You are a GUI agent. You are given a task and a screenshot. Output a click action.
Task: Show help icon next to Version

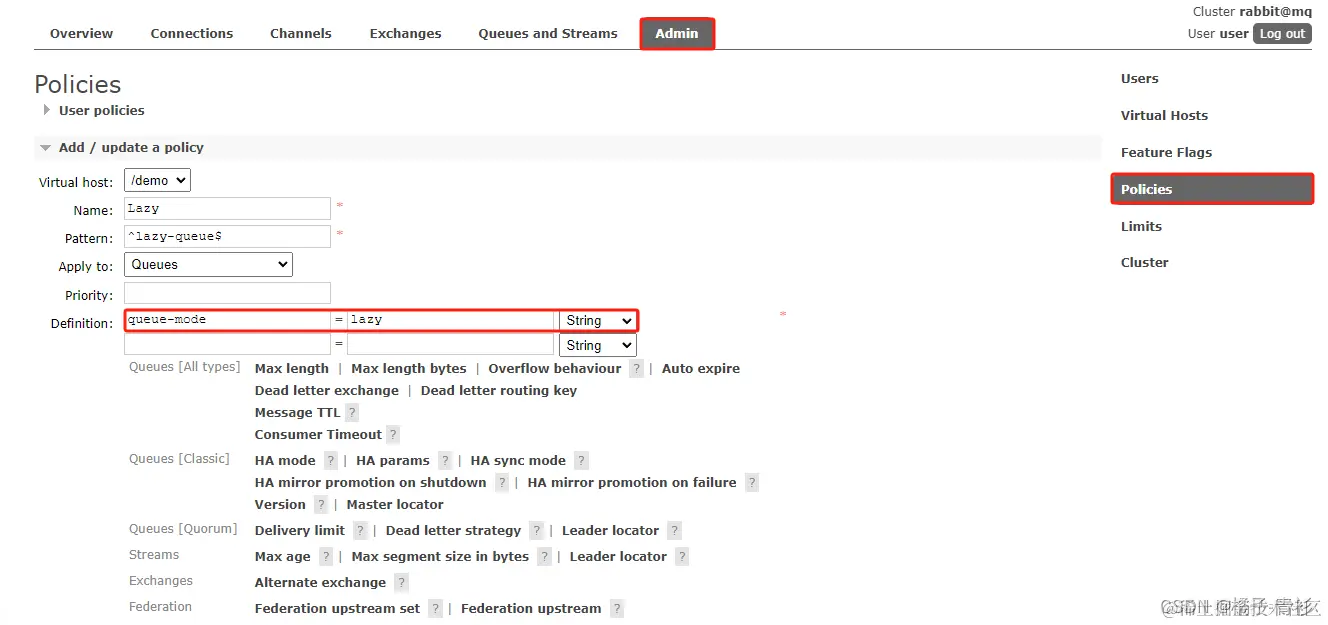321,505
